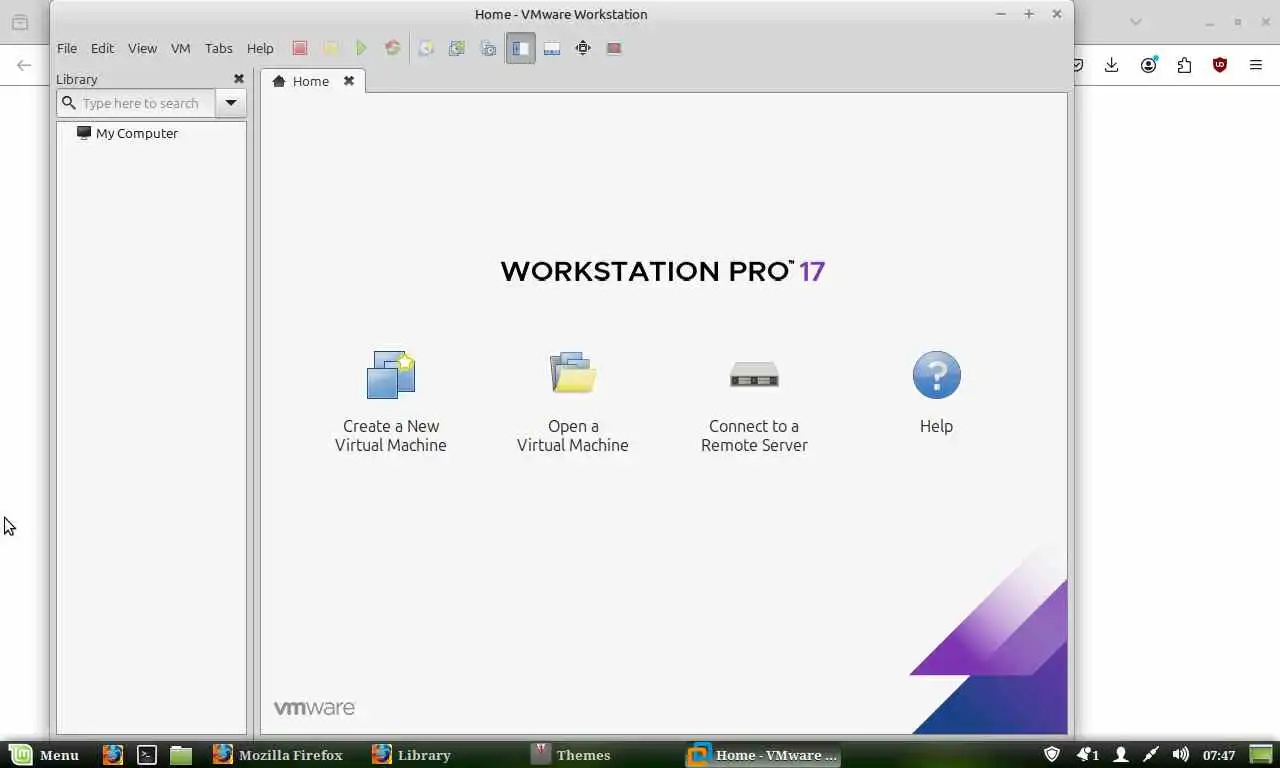
Task: Switch to the Themes taskbar window
Action: coord(572,755)
